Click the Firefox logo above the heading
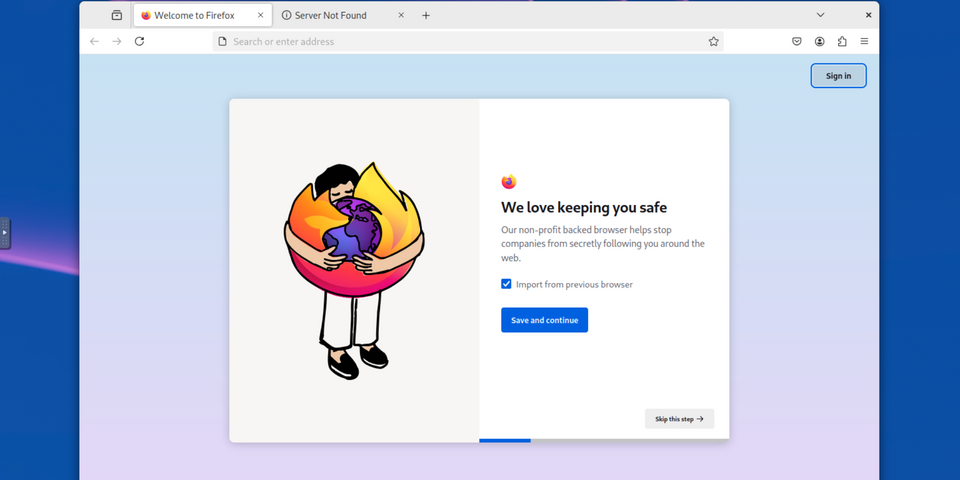The height and width of the screenshot is (480, 960). tap(509, 182)
